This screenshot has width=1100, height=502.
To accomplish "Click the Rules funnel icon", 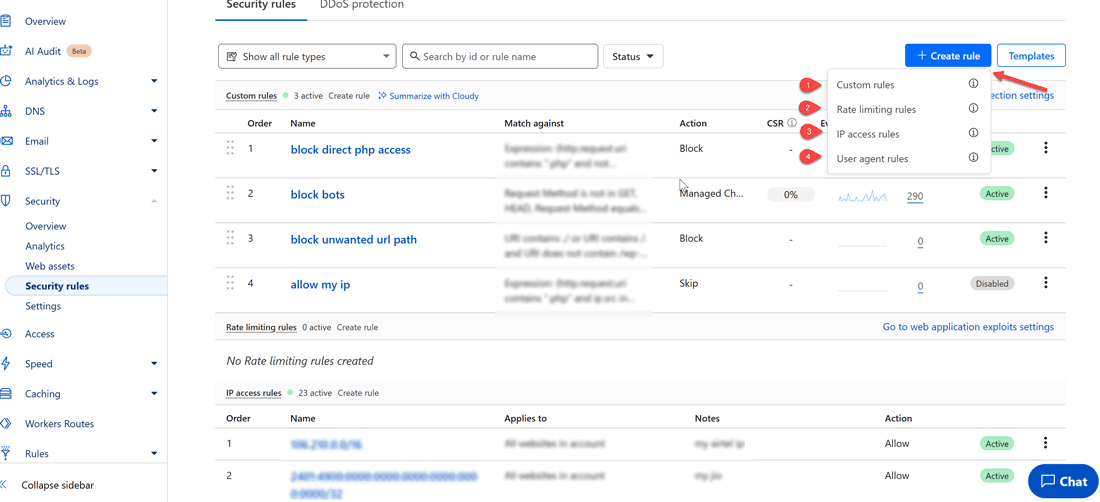I will point(6,454).
